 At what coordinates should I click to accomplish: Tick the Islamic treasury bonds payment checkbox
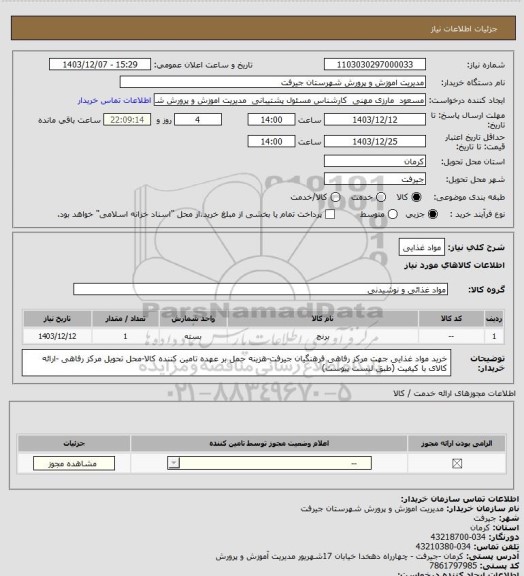330,214
